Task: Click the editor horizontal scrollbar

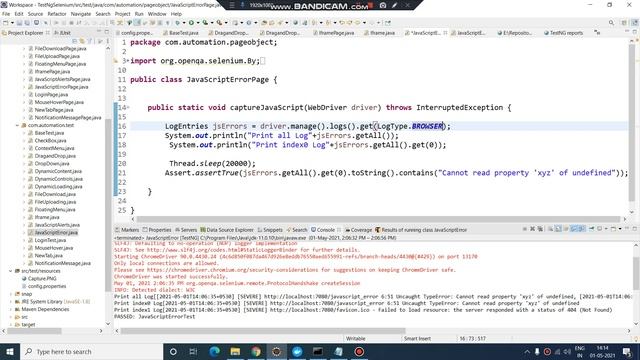Action: [377, 219]
